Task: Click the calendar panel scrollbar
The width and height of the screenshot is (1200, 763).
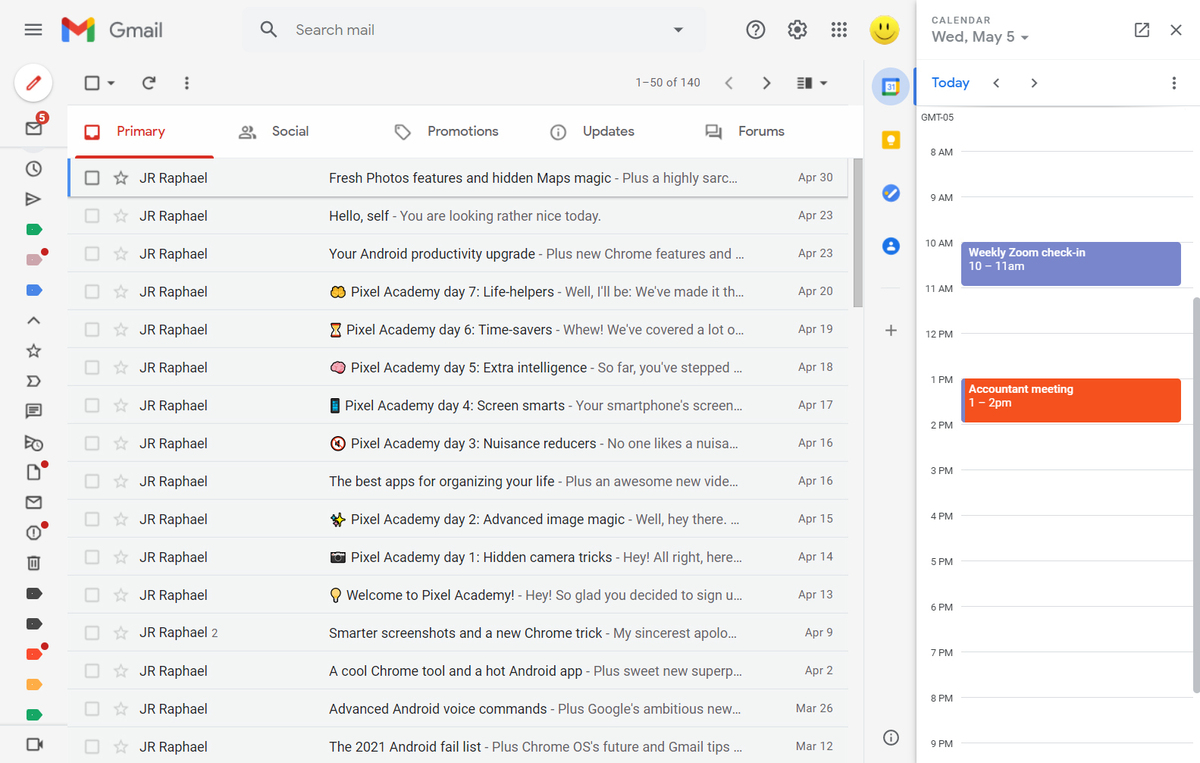Action: click(1194, 495)
